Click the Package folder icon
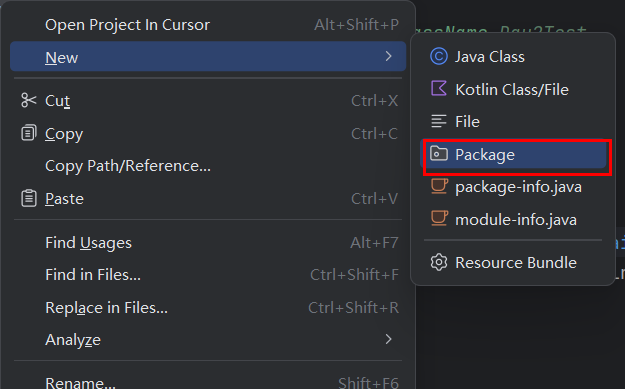 pos(439,153)
